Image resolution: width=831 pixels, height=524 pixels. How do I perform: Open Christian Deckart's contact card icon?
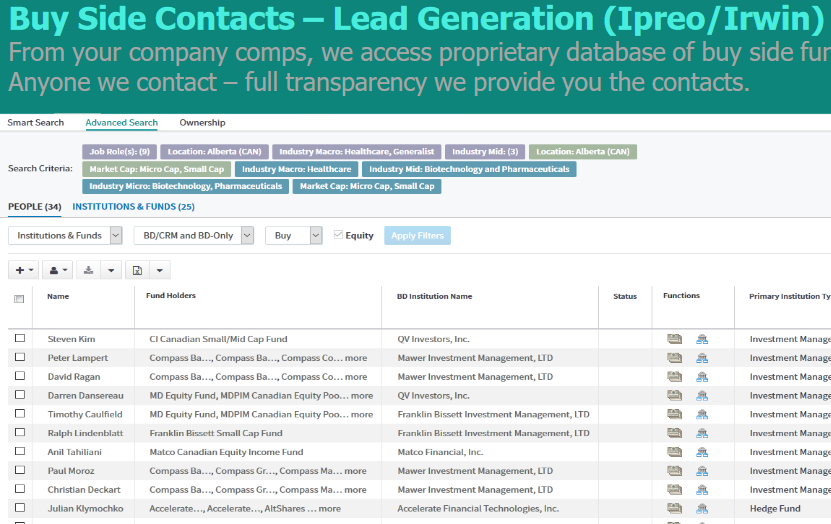coord(674,490)
